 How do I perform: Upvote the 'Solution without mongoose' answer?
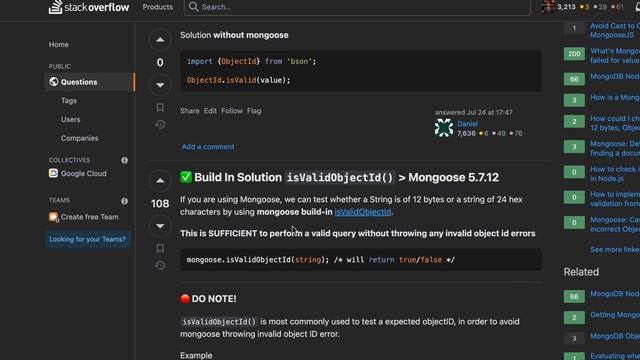(x=160, y=40)
